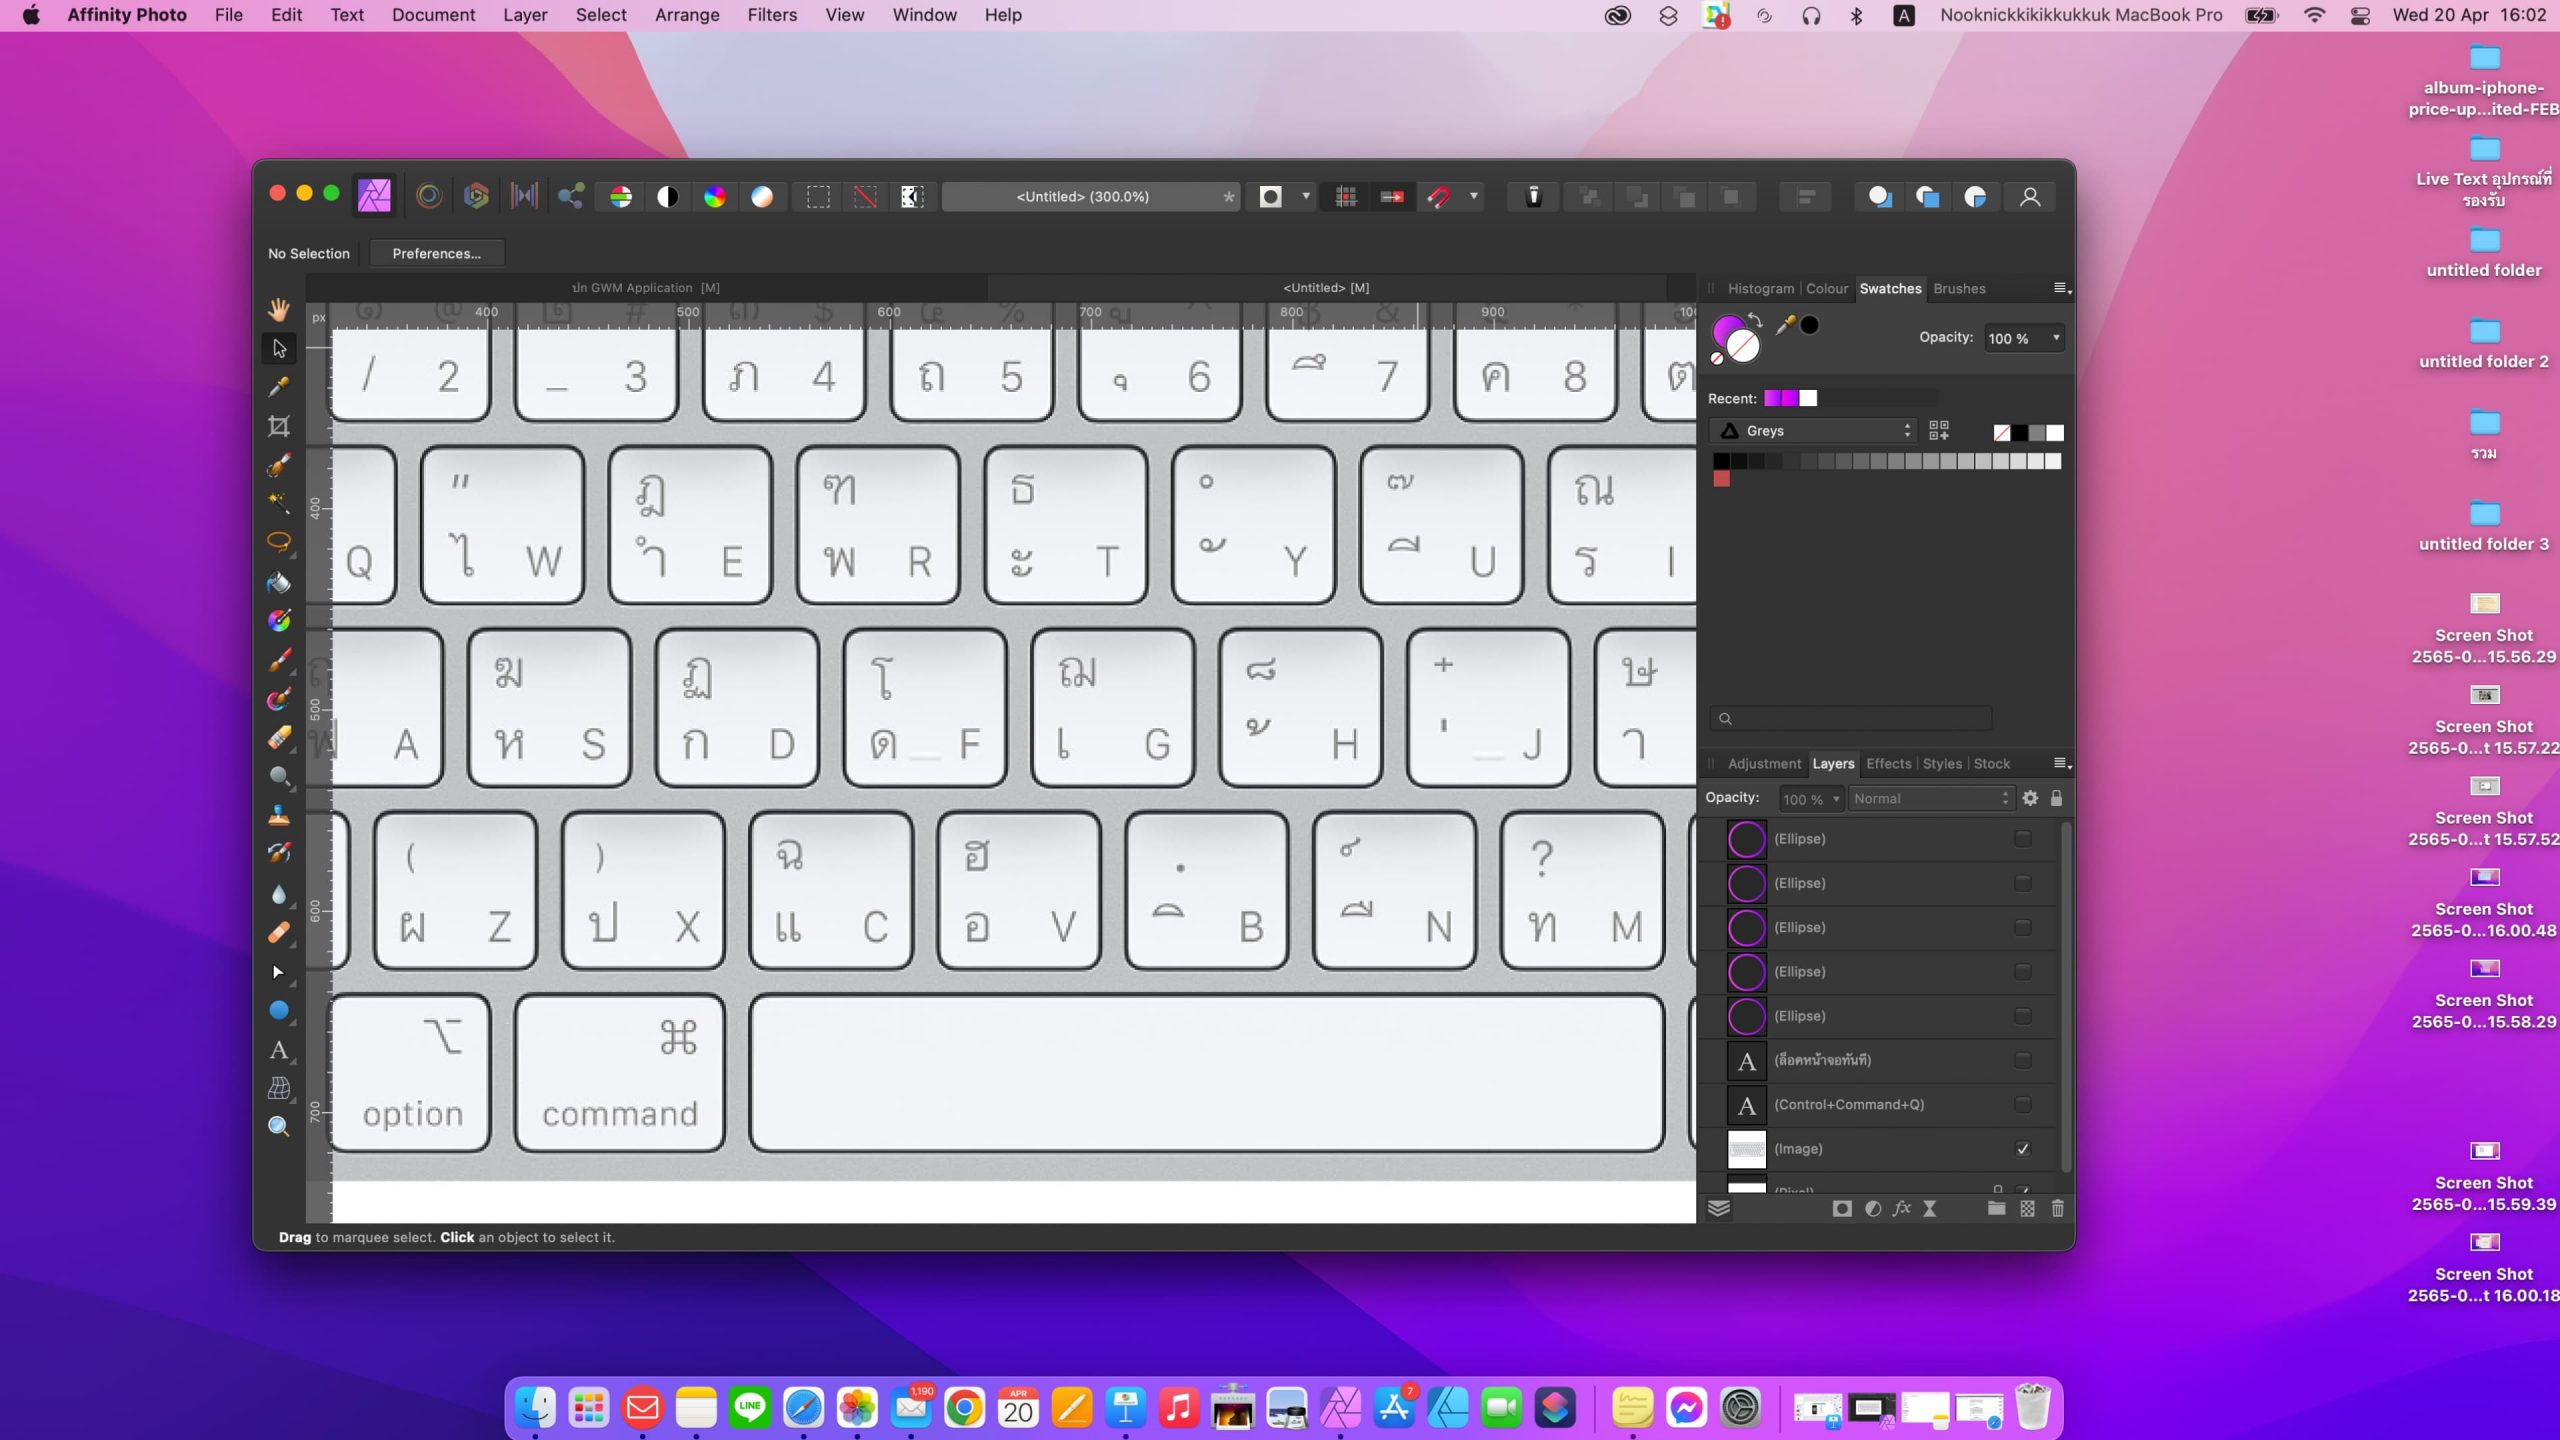Click the swatches search field
Screen dimensions: 2560x1440
tap(1850, 719)
